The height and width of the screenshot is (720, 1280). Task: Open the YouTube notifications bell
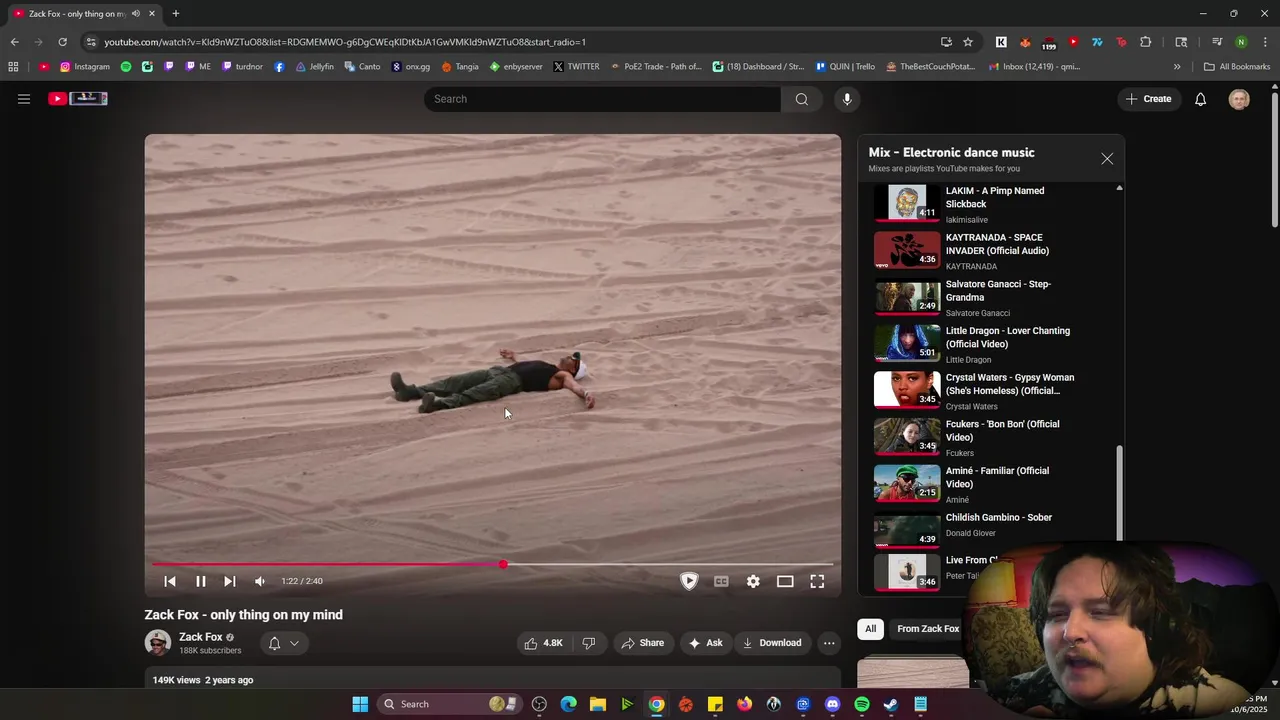(x=1200, y=99)
